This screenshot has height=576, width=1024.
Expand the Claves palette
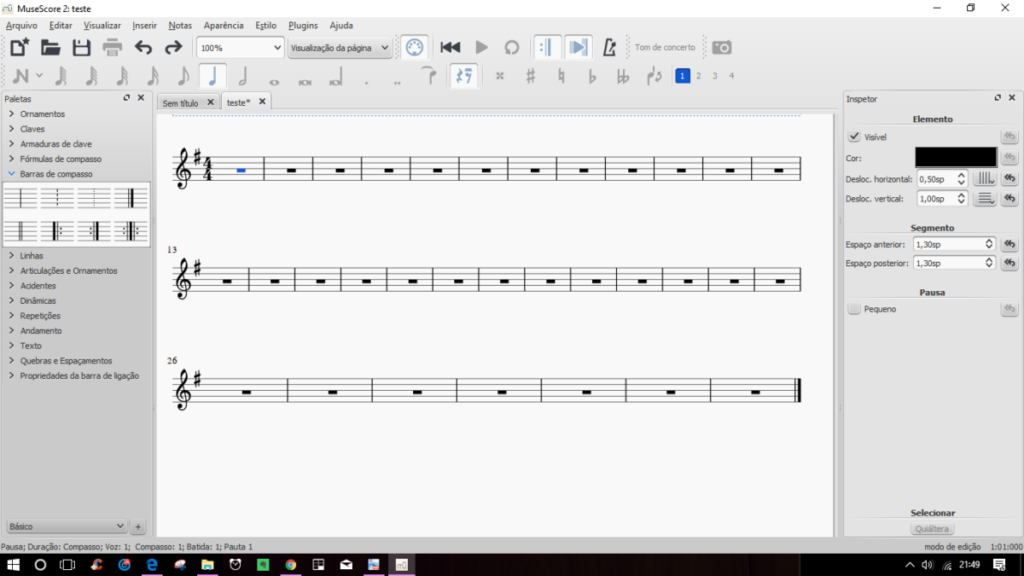pyautogui.click(x=32, y=129)
